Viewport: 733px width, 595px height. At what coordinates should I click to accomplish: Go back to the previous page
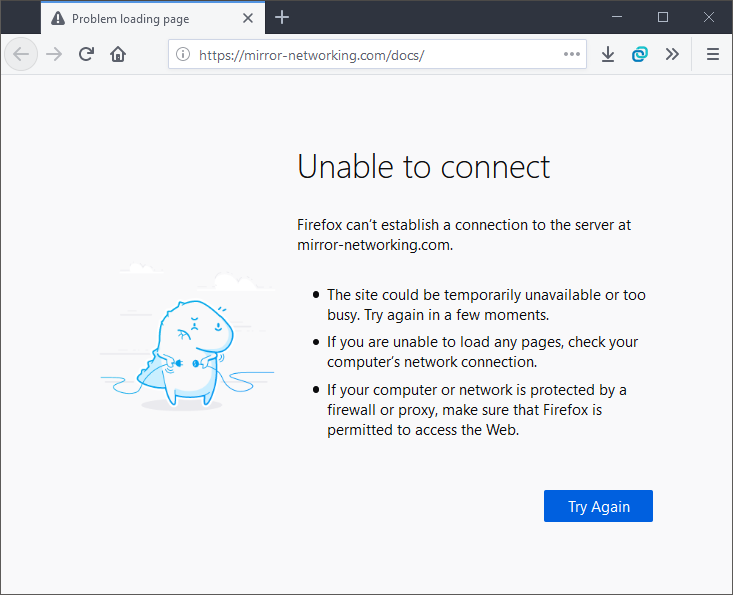coord(21,54)
